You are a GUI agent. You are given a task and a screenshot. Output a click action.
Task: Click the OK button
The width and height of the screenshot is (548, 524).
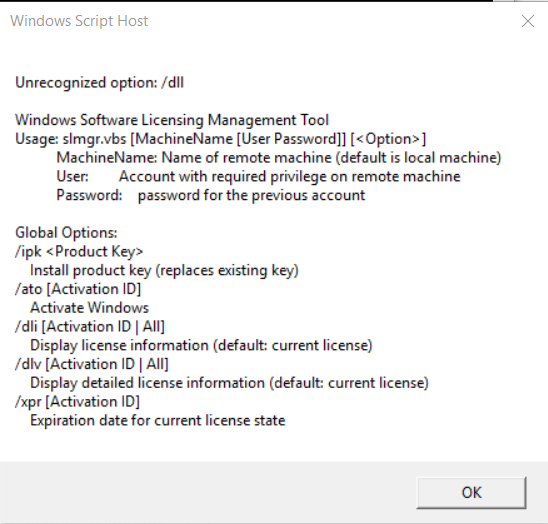pyautogui.click(x=471, y=492)
